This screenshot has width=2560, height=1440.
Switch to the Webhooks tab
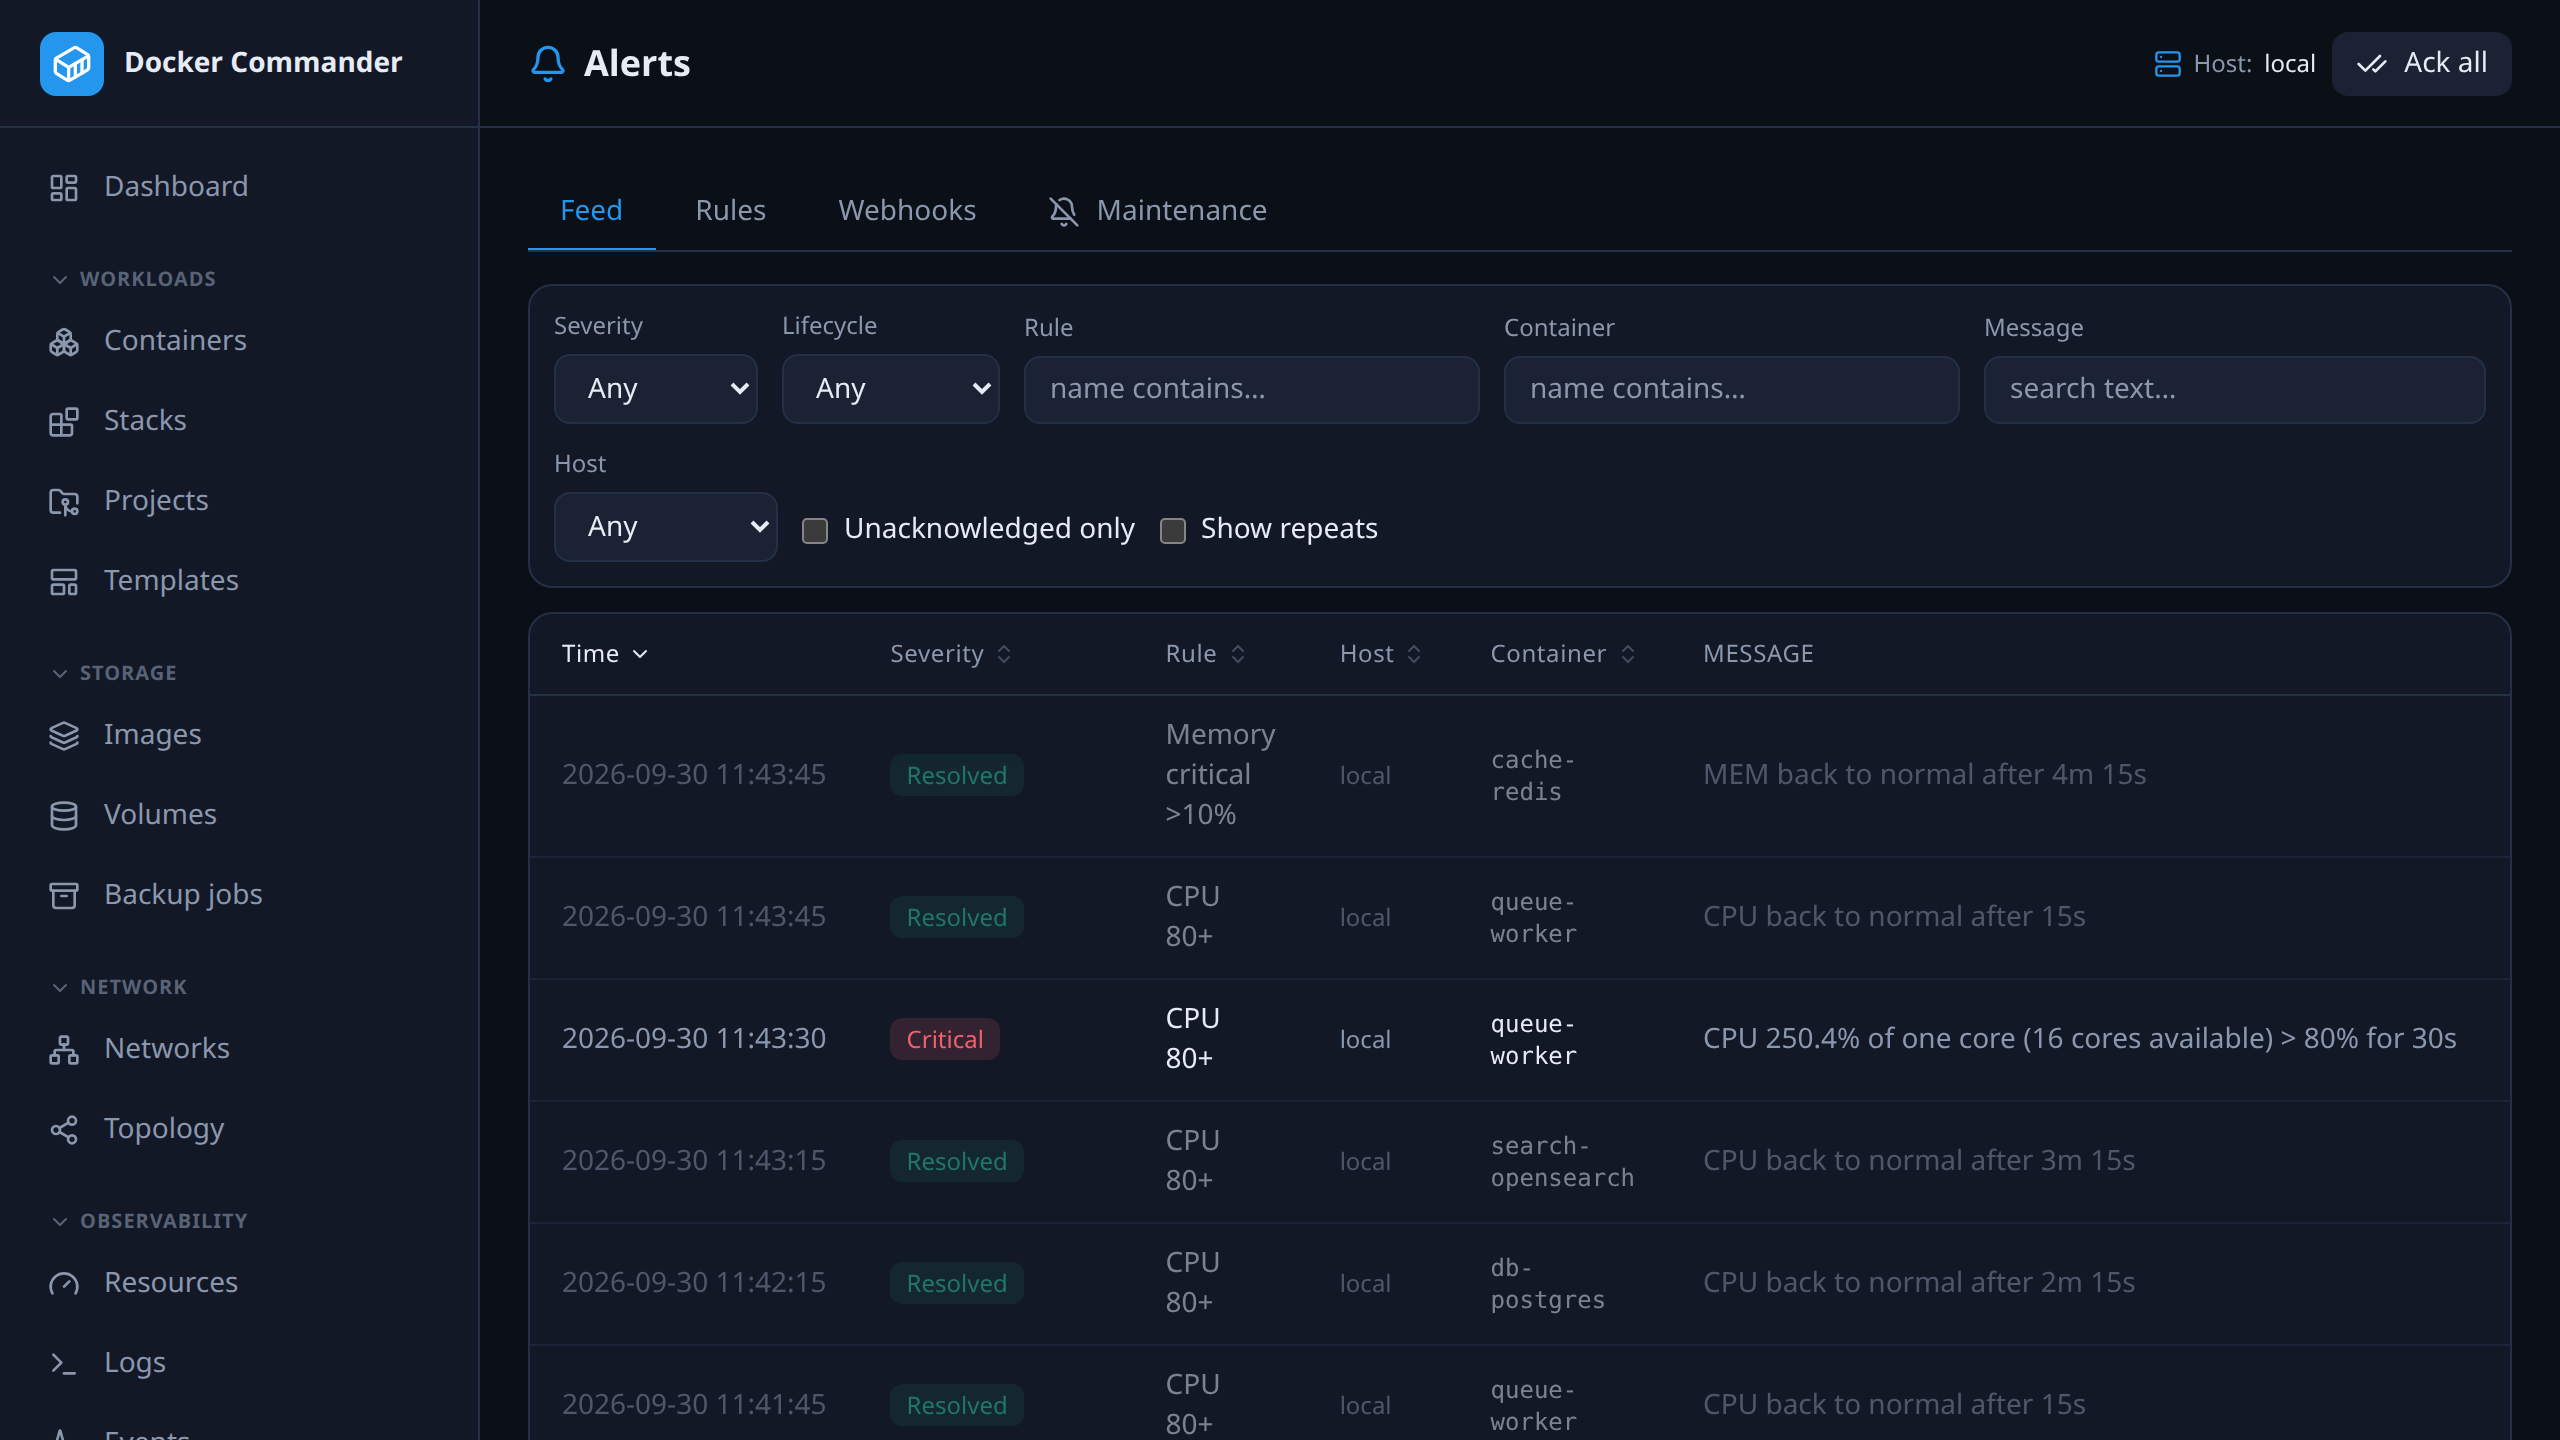tap(907, 210)
